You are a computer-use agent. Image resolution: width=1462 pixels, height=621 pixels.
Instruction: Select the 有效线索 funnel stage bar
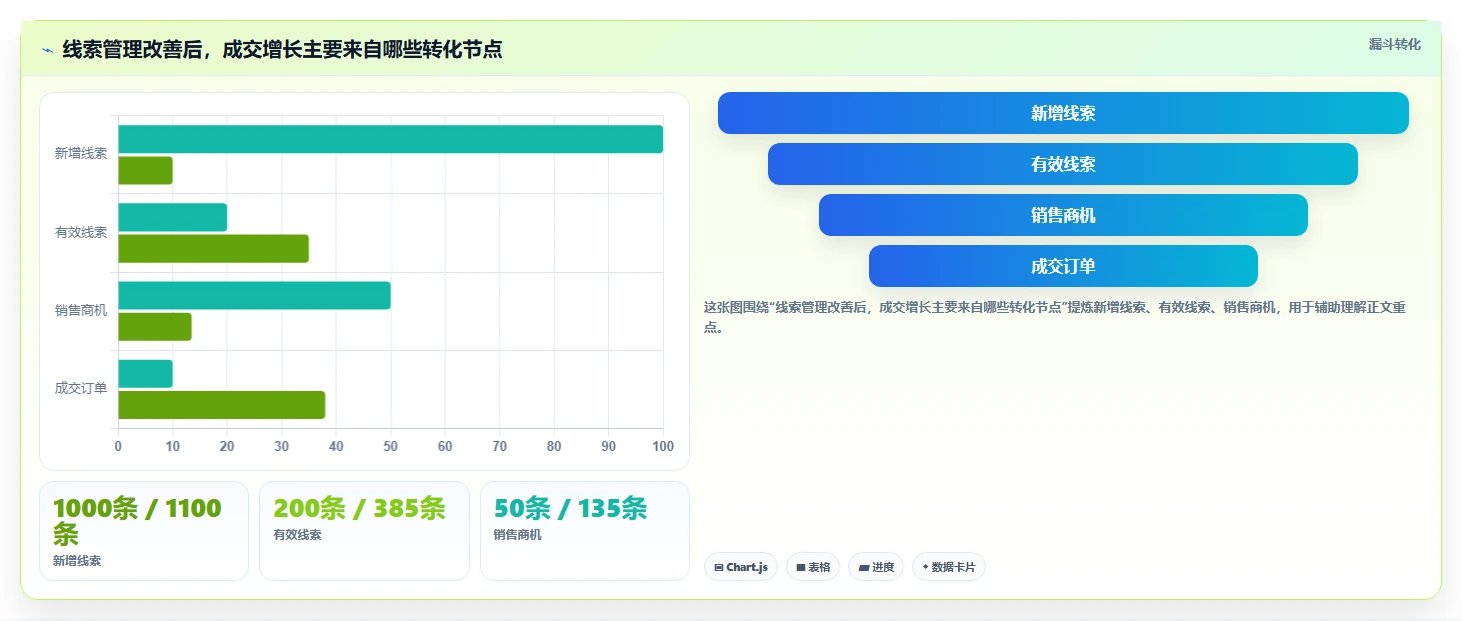pos(1063,164)
